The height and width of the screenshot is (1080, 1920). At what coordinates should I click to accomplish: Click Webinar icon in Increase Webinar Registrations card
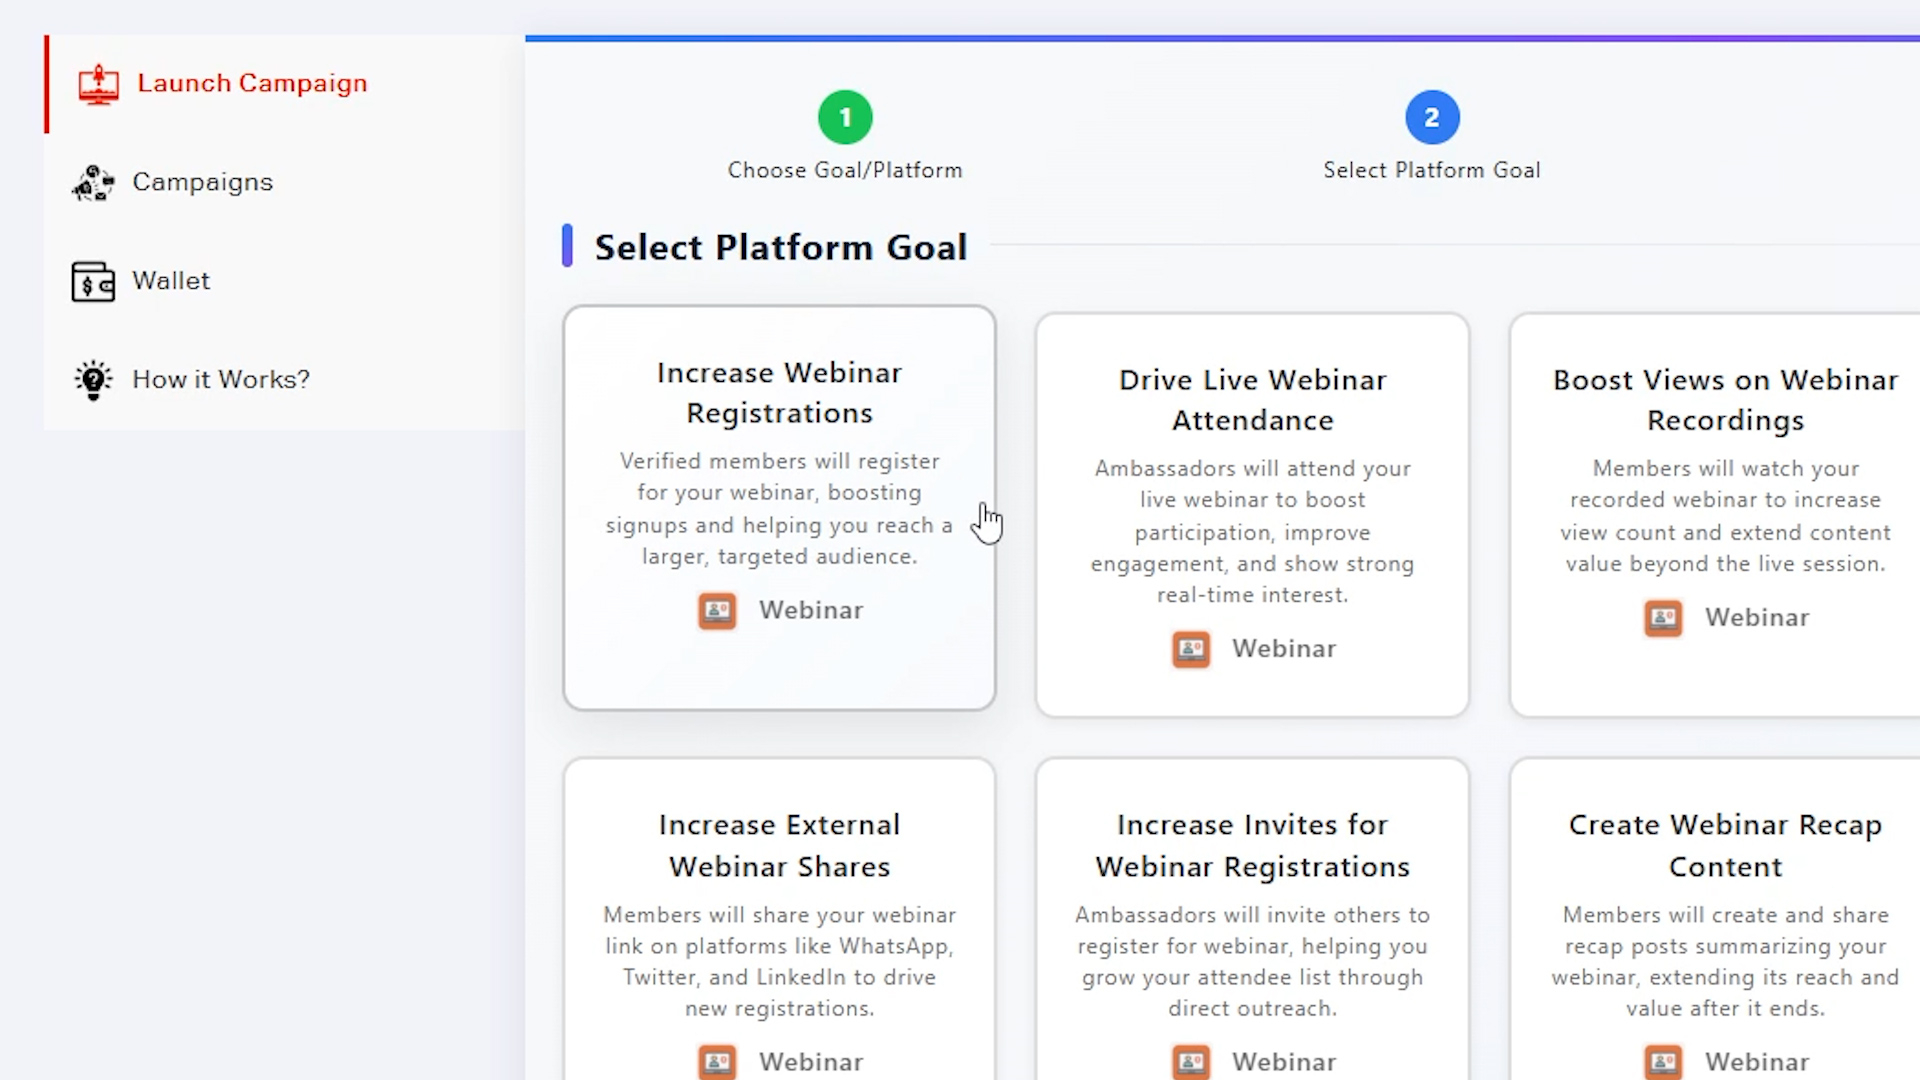717,611
